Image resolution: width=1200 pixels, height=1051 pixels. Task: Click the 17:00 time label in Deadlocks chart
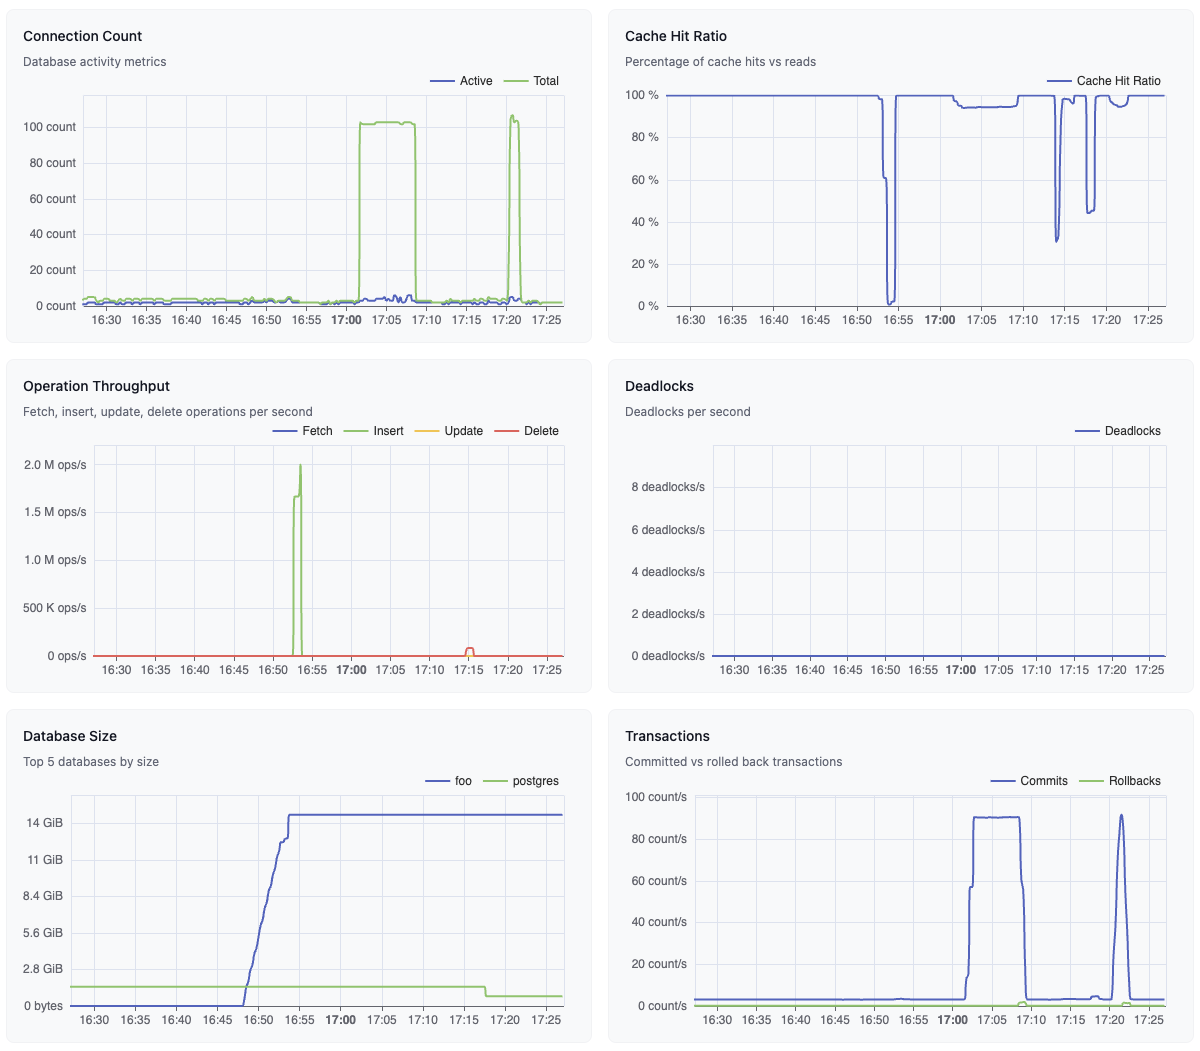tap(961, 670)
